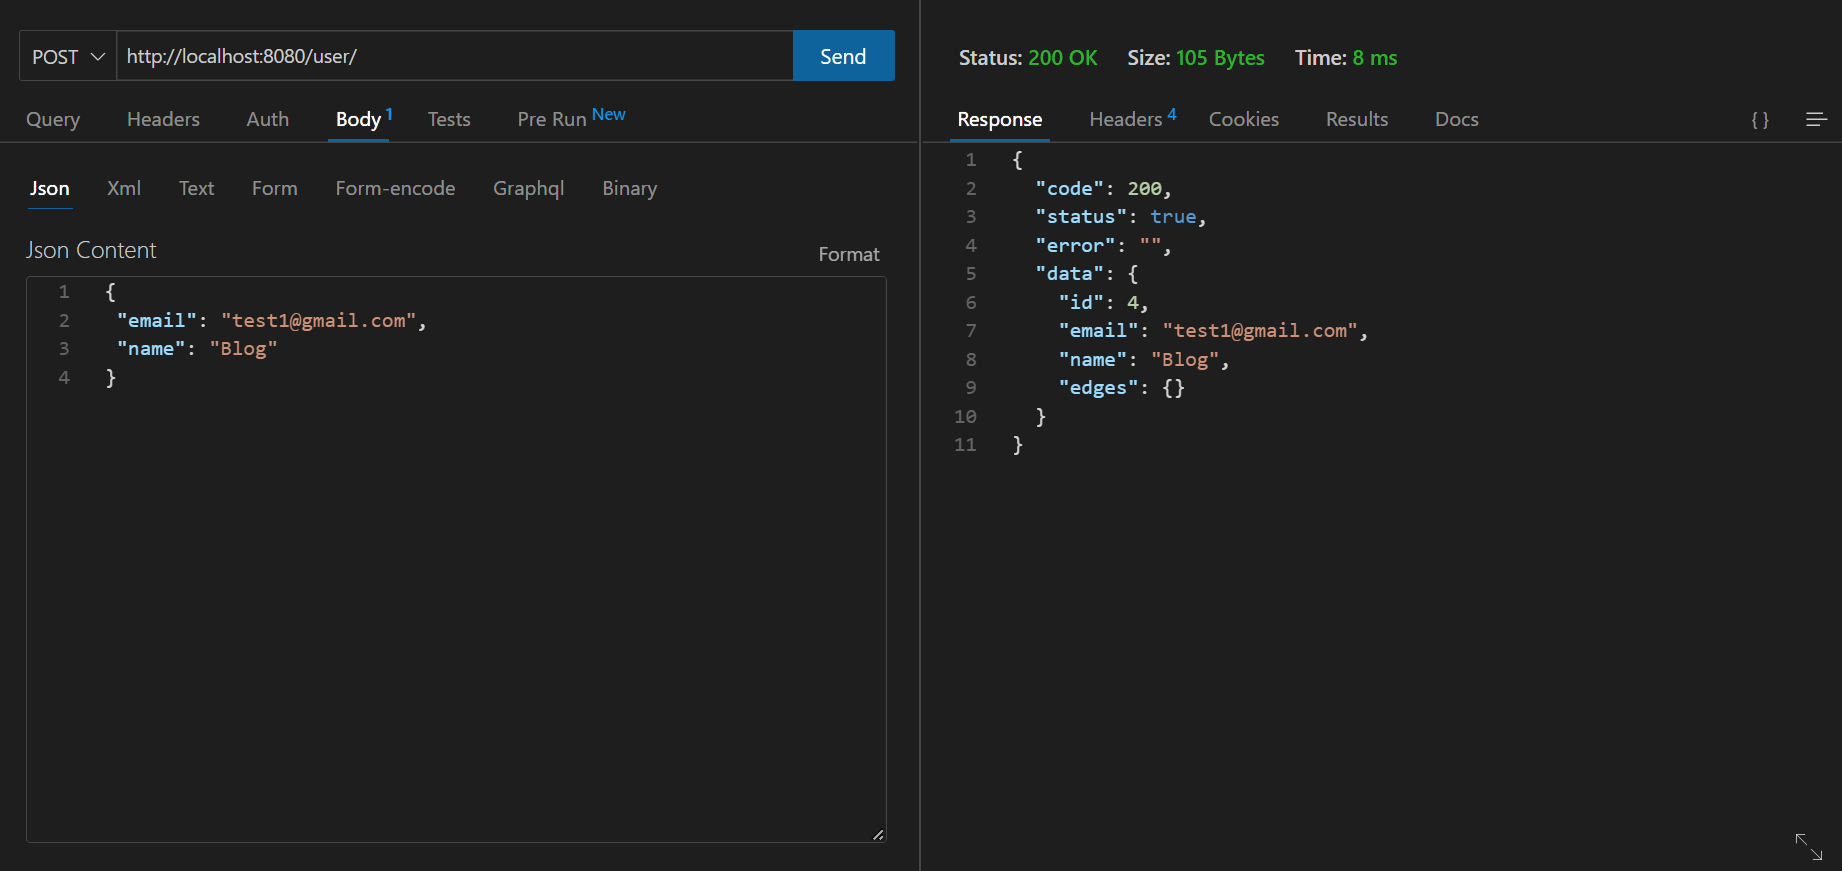Open the Auth tab
Image resolution: width=1842 pixels, height=871 pixels.
pos(267,119)
